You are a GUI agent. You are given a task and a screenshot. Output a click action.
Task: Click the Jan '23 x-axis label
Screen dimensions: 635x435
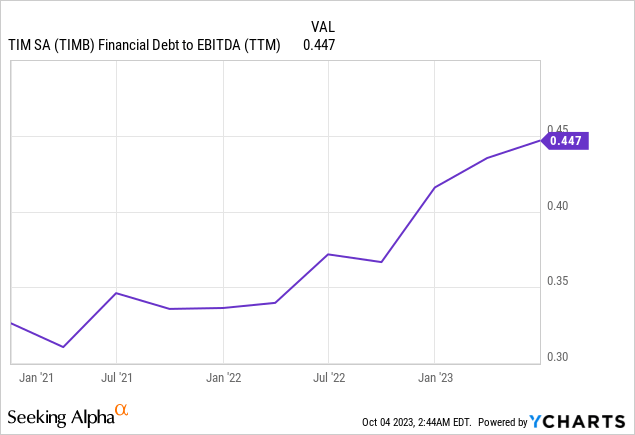(x=434, y=377)
